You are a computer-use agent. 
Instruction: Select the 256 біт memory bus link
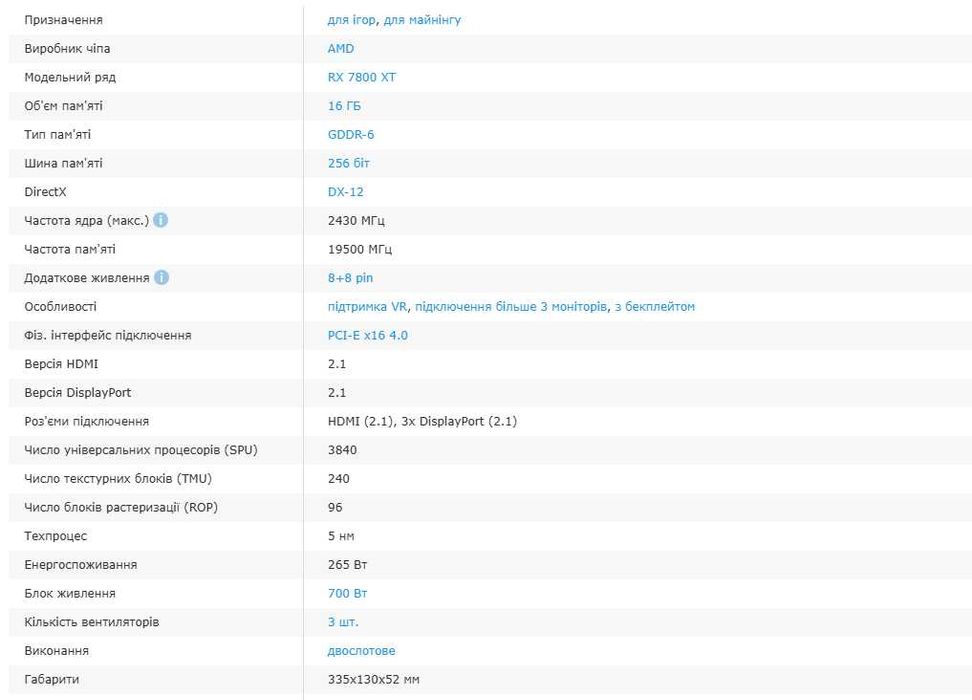(x=348, y=163)
